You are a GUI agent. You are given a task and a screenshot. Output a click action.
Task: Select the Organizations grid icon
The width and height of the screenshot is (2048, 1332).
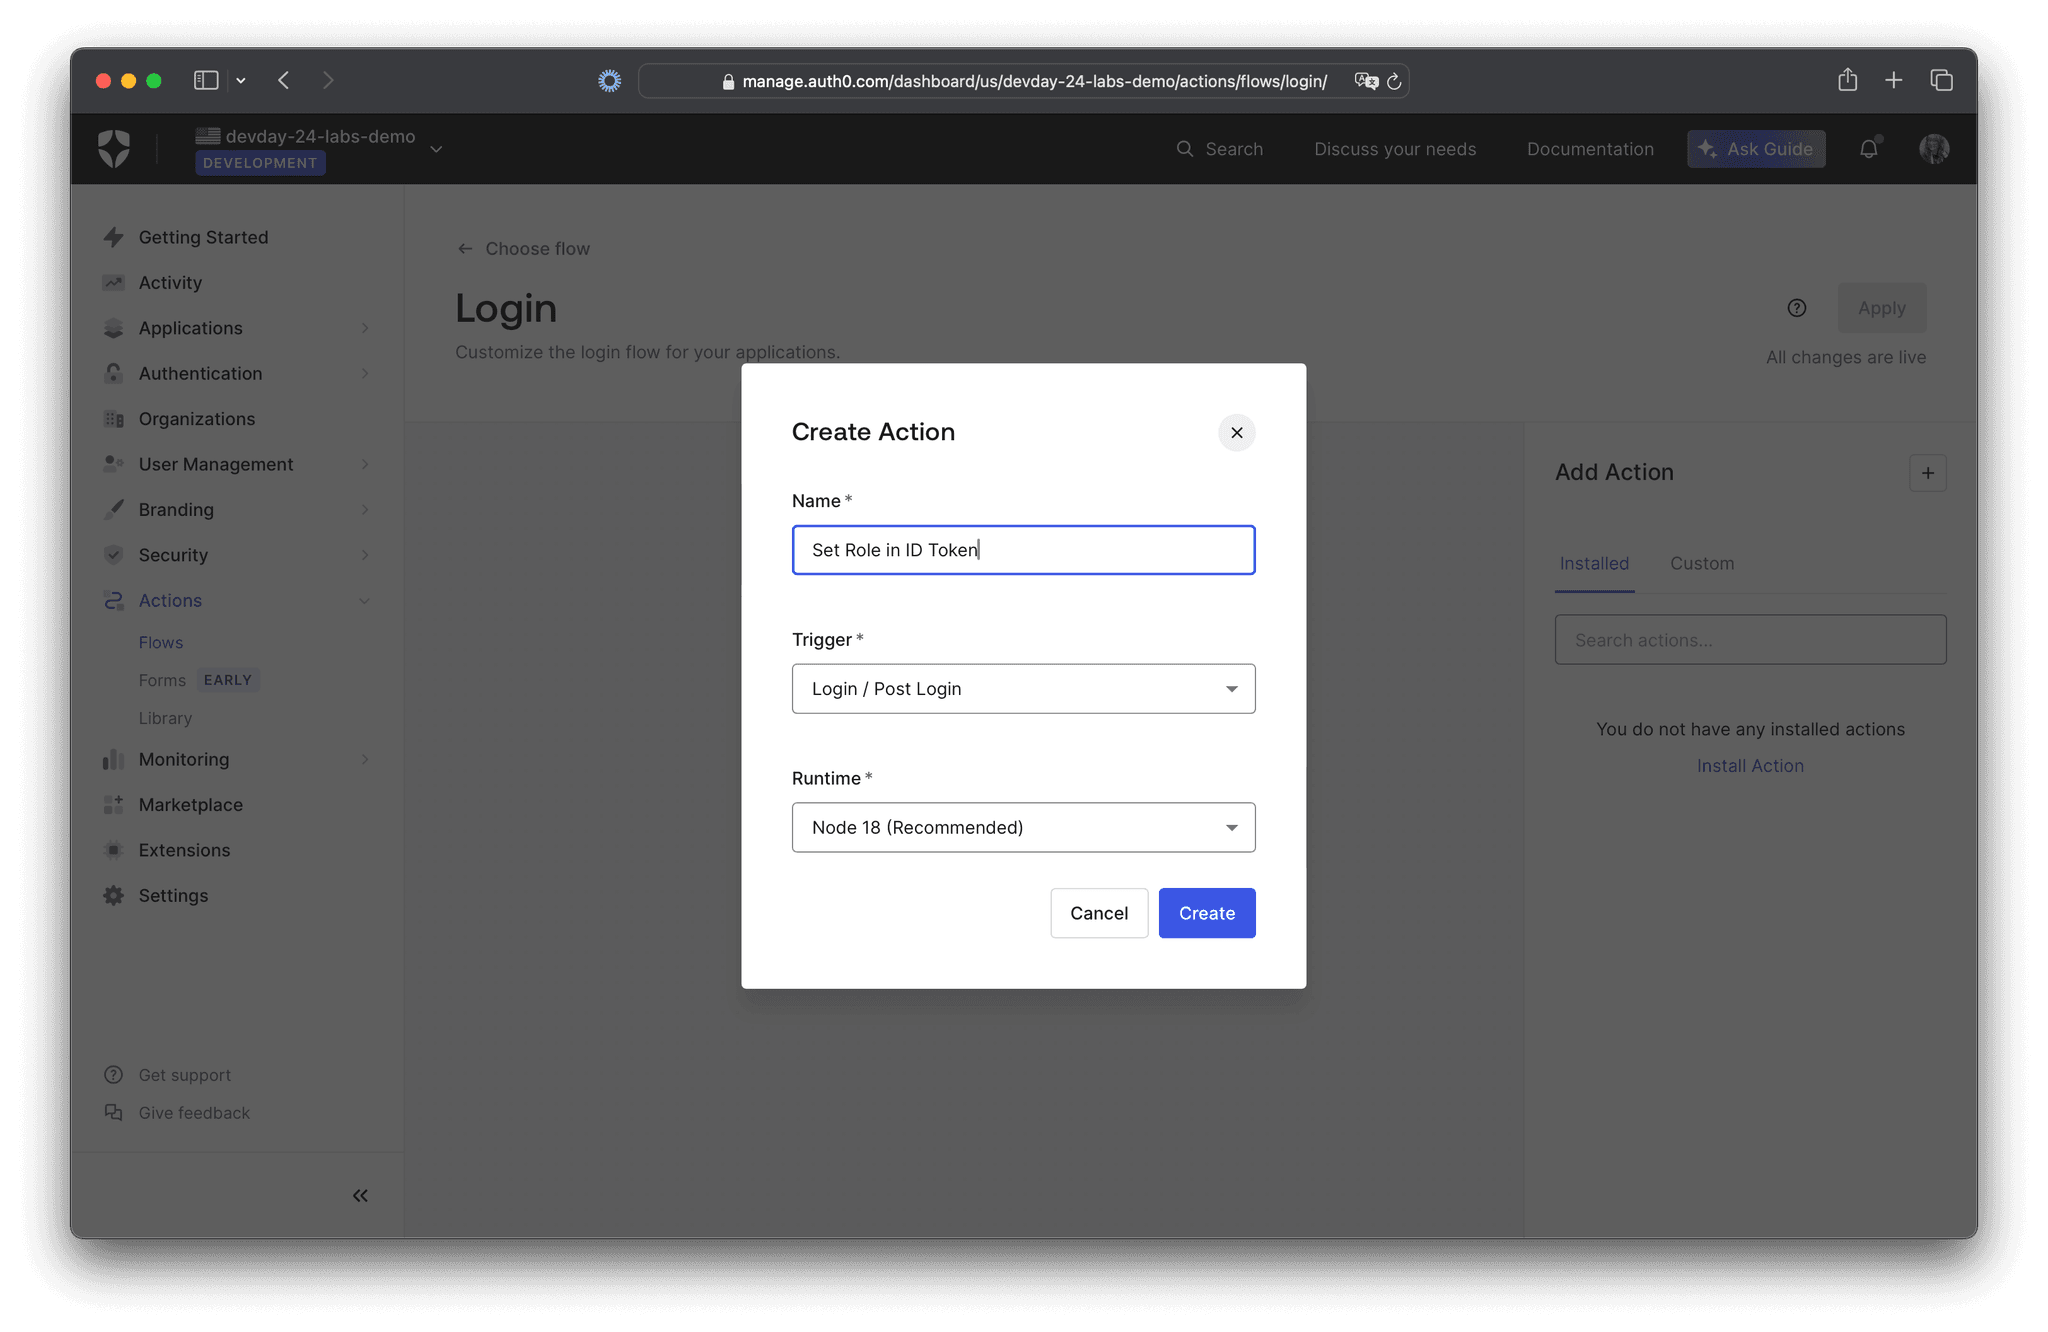[114, 418]
